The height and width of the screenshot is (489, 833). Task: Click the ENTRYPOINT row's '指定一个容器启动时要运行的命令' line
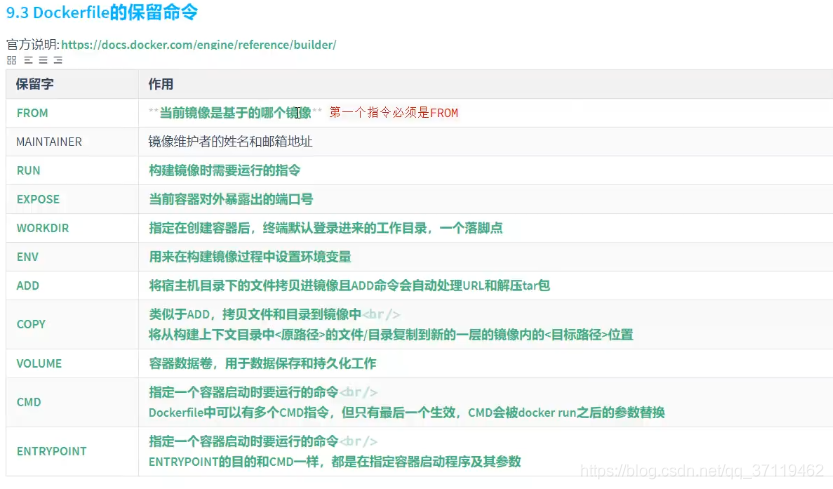[x=243, y=441]
